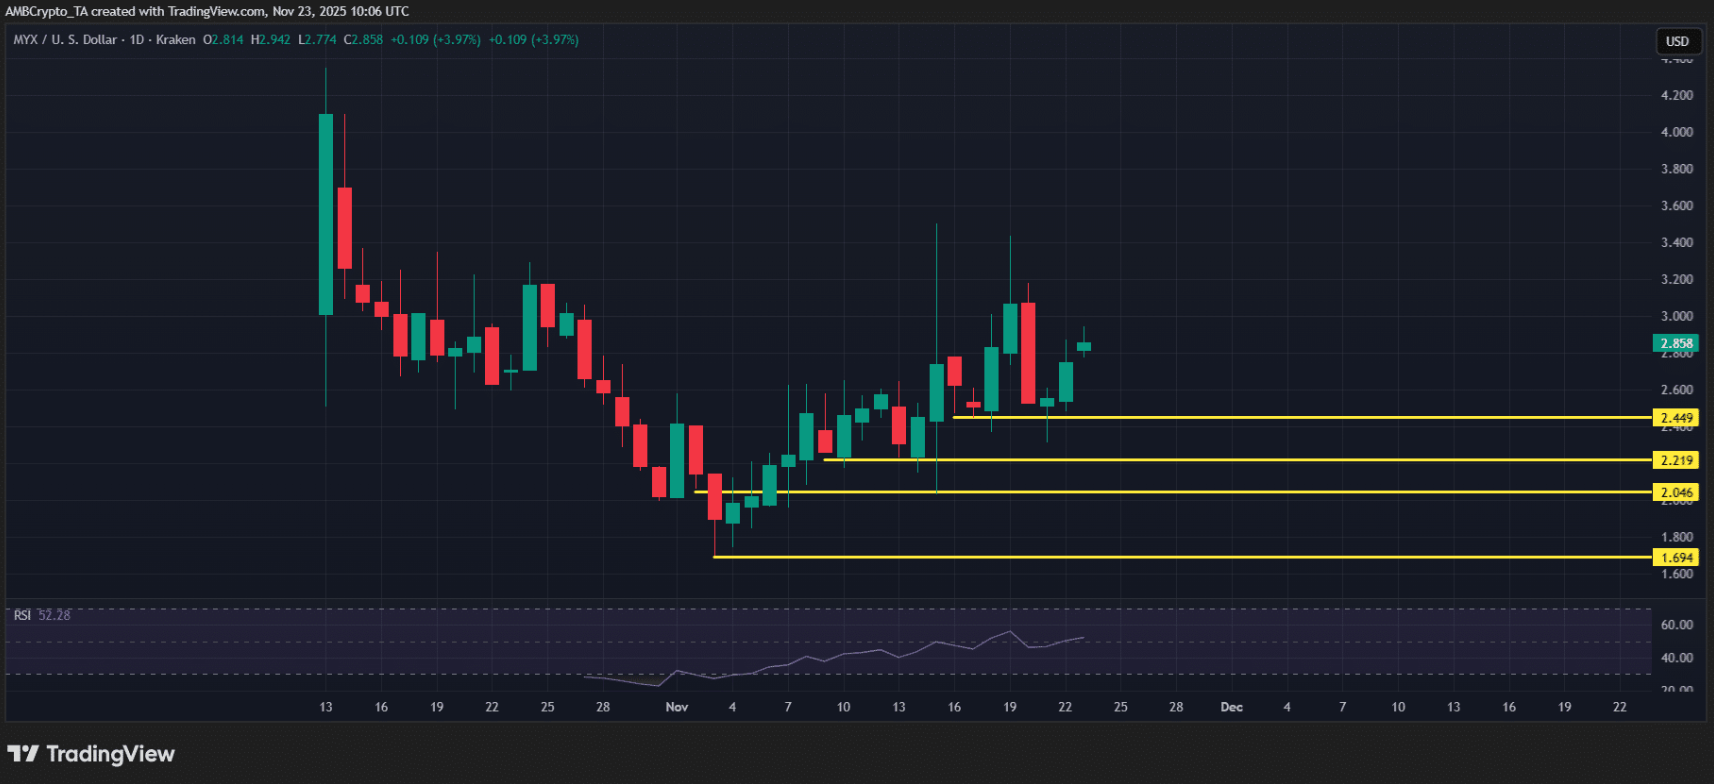Click the 60.00 RSI scale label
The height and width of the screenshot is (784, 1714).
(1676, 625)
